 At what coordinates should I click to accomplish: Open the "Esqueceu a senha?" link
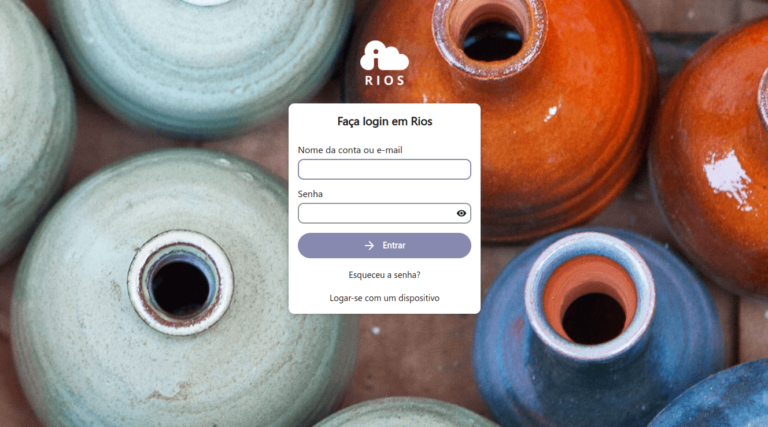pyautogui.click(x=384, y=275)
